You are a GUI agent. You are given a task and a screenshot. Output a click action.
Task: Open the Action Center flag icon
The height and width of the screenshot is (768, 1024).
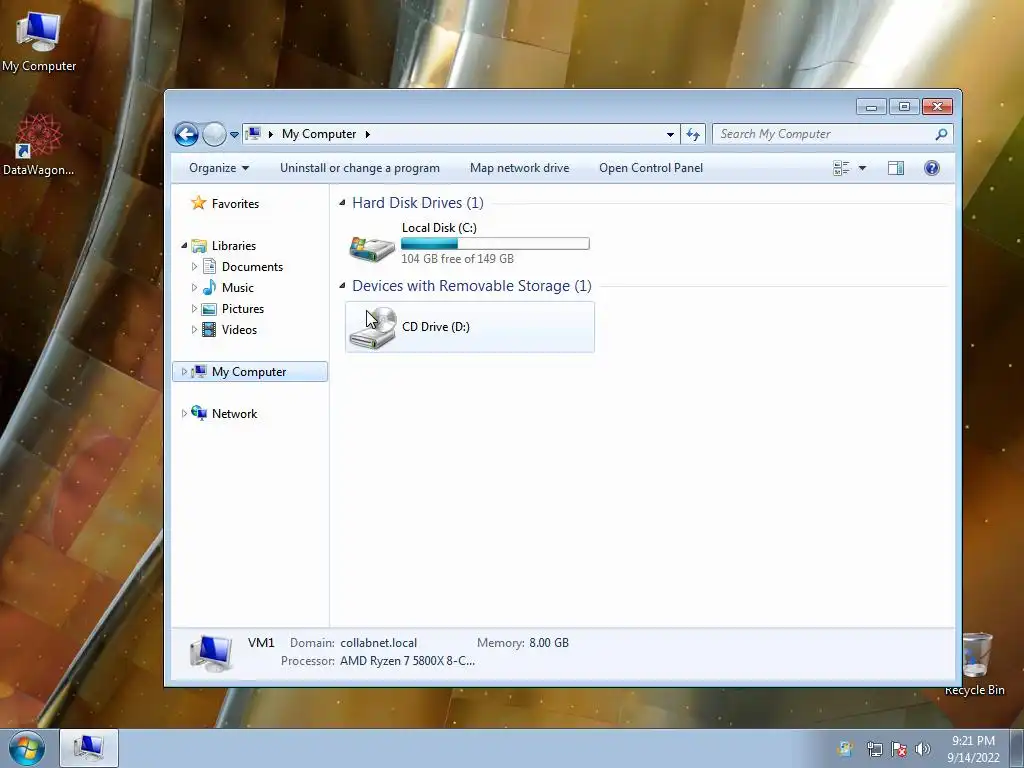(899, 750)
